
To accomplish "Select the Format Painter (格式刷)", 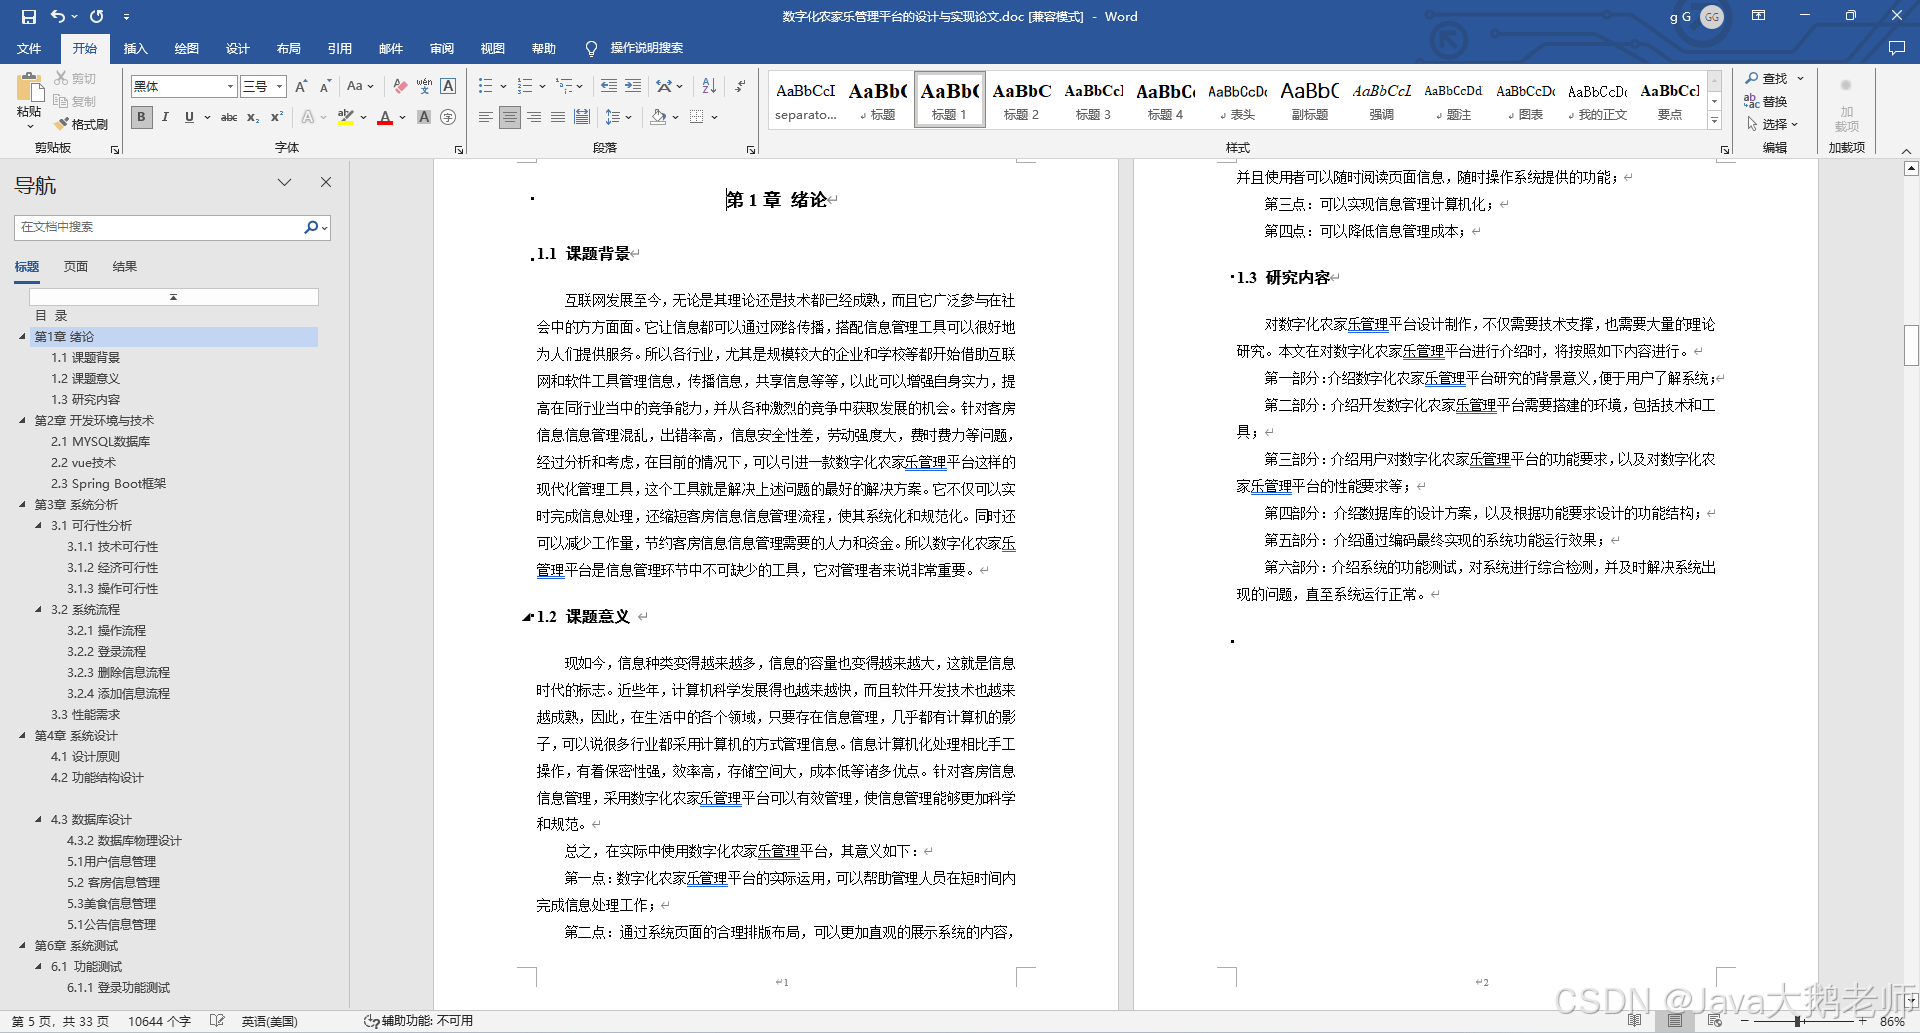I will coord(81,124).
